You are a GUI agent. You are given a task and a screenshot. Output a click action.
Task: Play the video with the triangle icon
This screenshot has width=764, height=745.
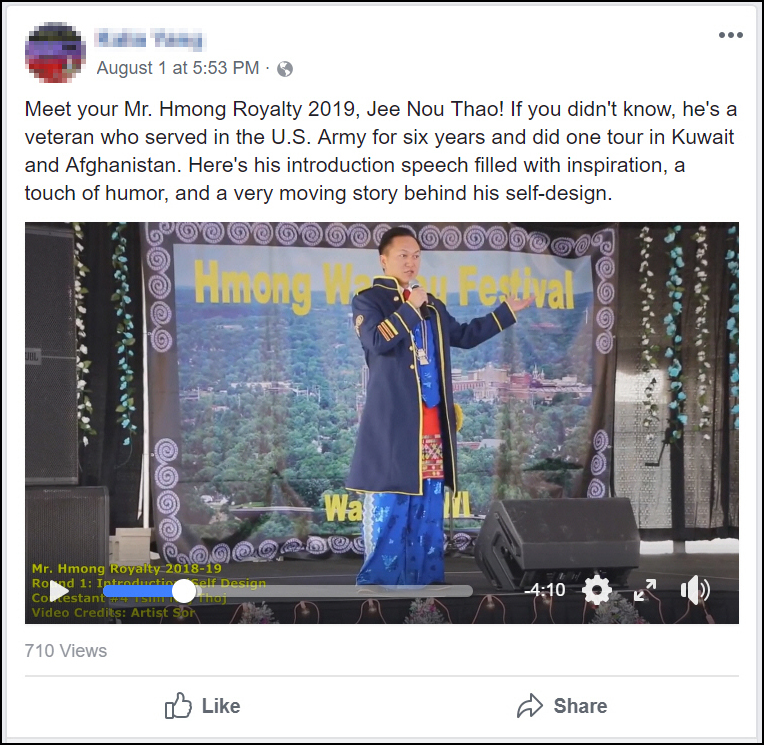(59, 591)
